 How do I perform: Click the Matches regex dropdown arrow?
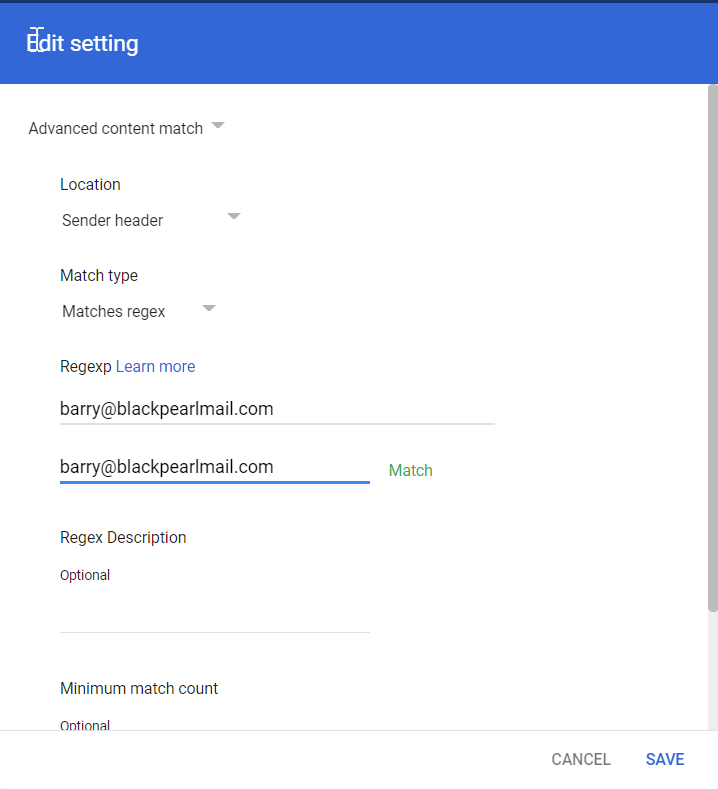[x=209, y=308]
